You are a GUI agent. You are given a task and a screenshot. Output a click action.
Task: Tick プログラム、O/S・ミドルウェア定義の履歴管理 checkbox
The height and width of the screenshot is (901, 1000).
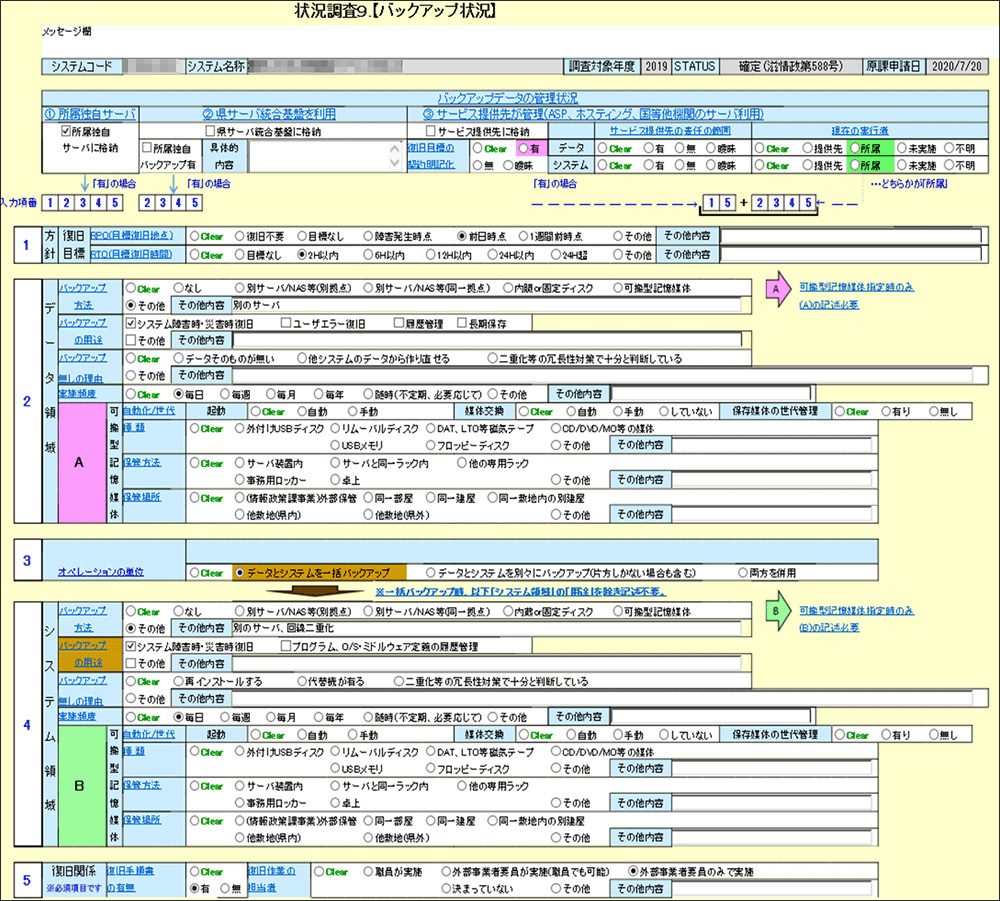286,647
